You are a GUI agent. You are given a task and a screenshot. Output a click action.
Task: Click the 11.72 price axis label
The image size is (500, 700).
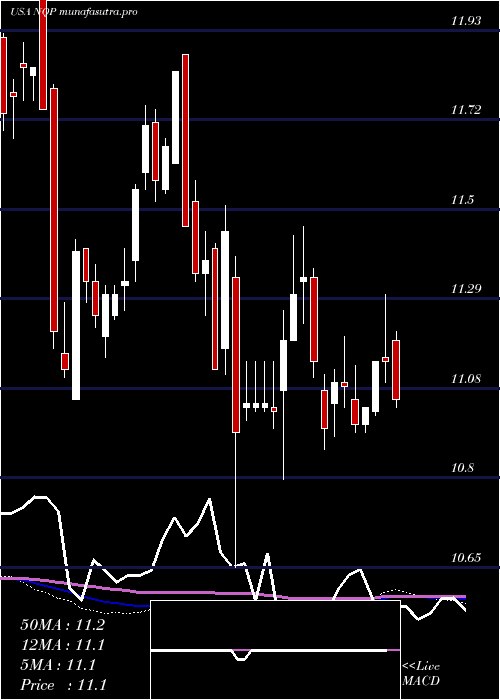466,109
